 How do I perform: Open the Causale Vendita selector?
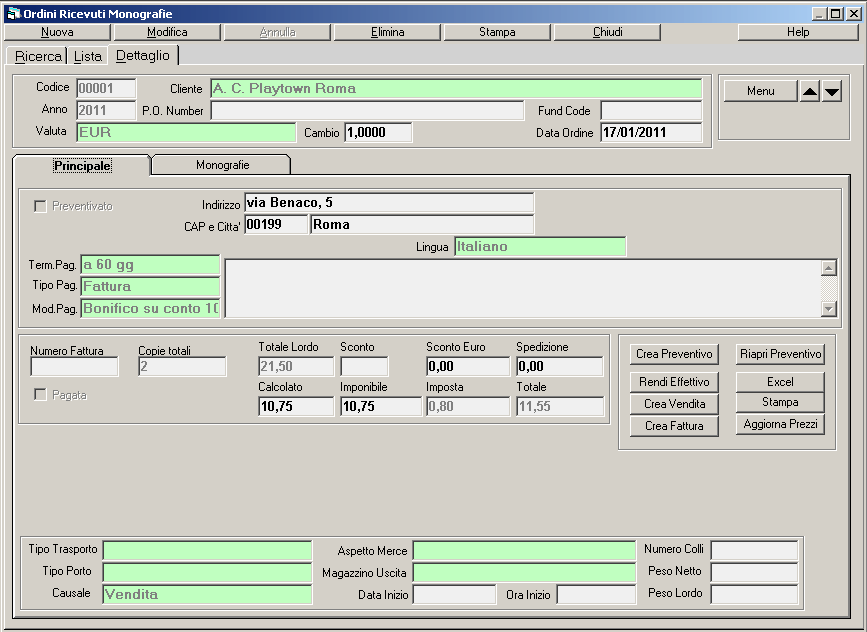click(x=207, y=594)
